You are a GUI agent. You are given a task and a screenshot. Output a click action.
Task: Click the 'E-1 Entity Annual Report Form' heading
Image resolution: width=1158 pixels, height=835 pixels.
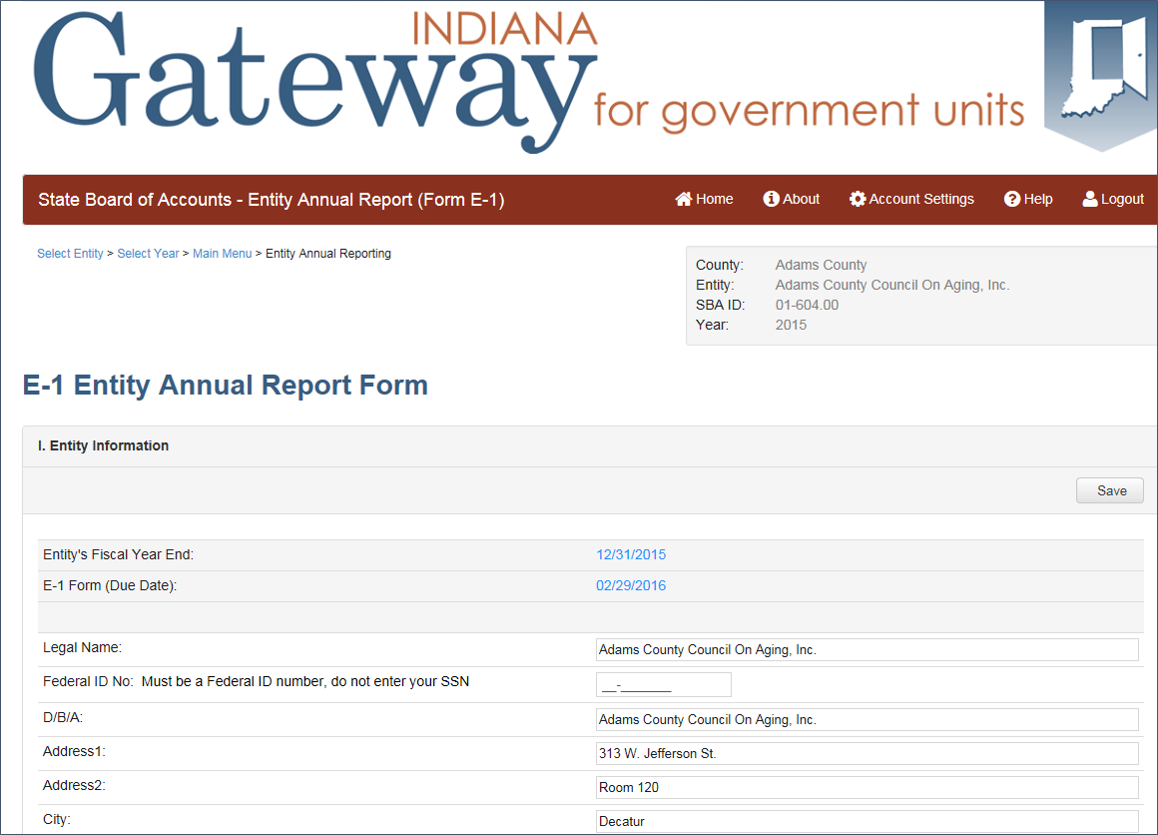[225, 385]
